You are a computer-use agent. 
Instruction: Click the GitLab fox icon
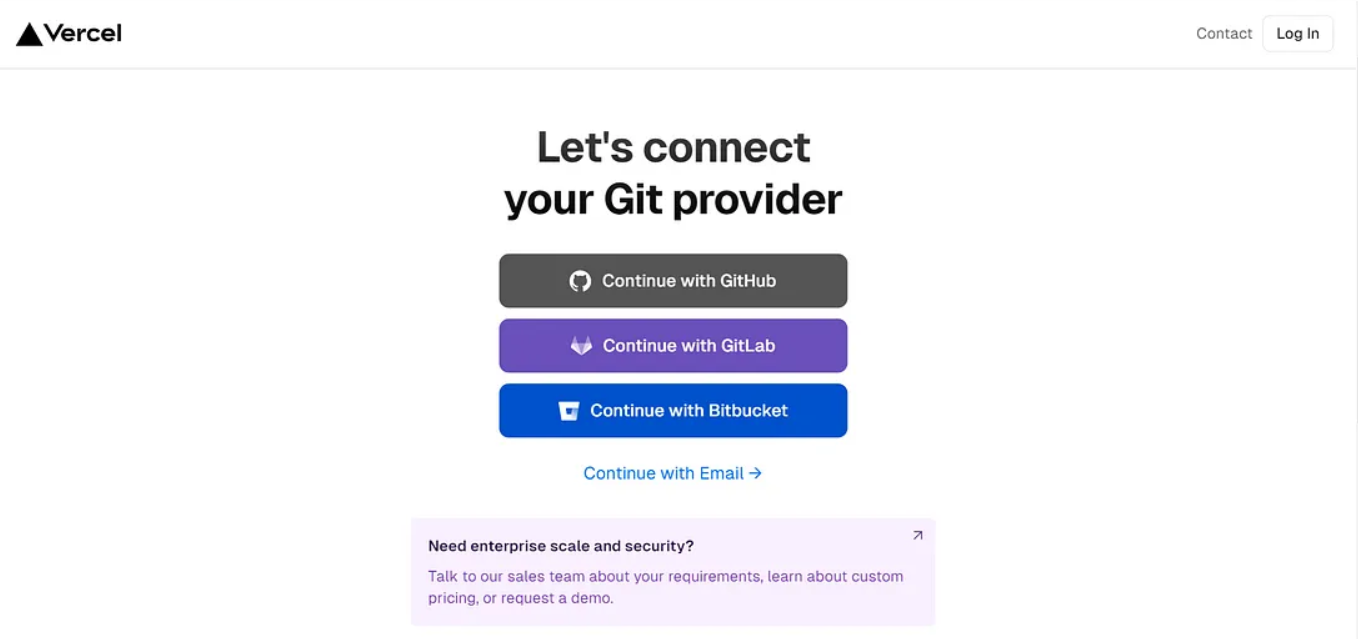(x=581, y=346)
